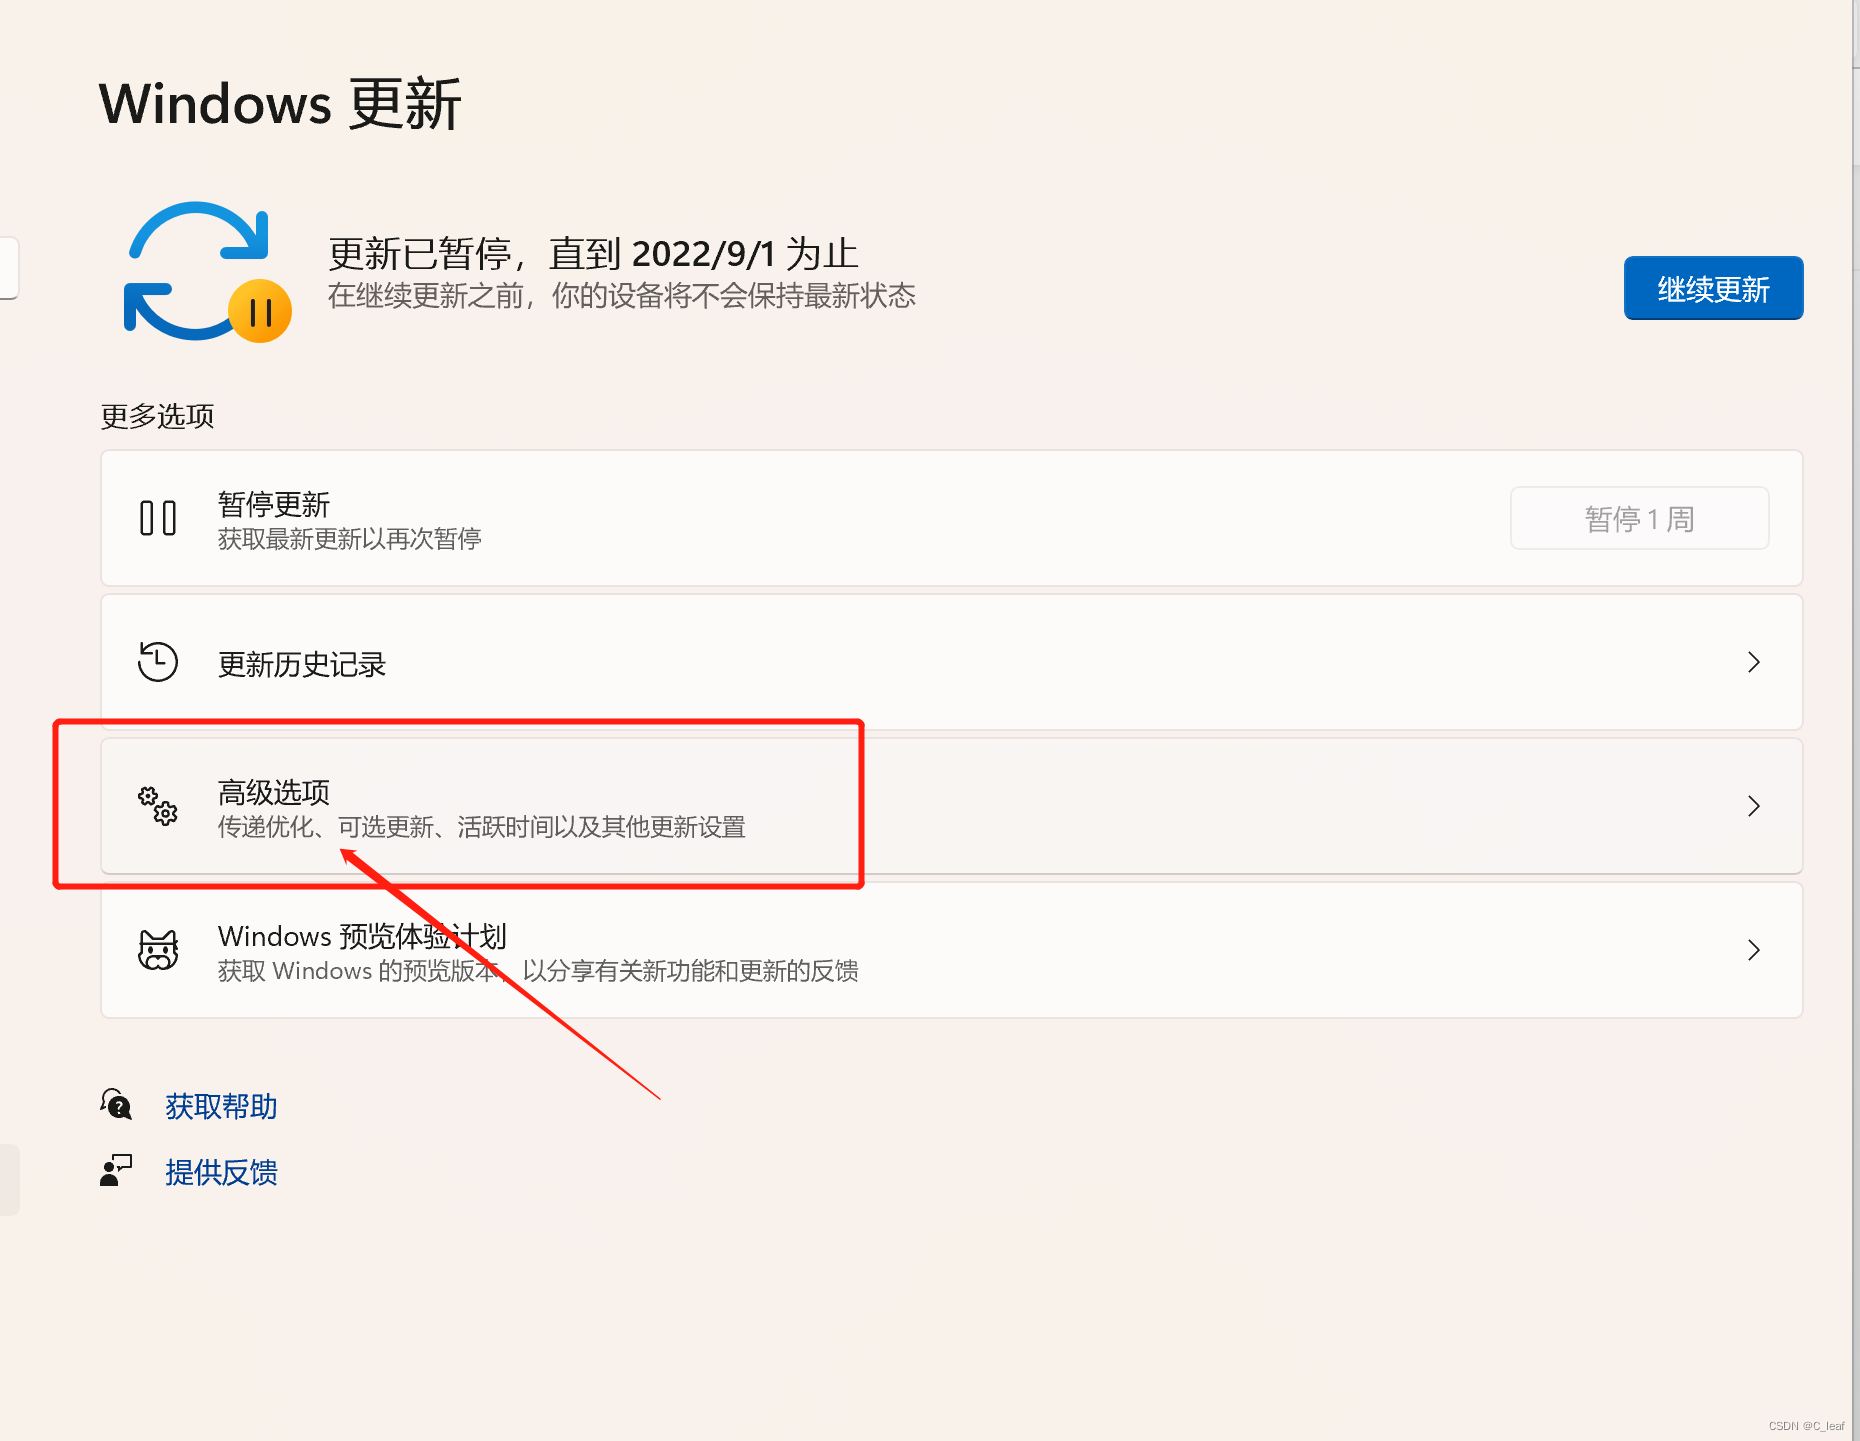The width and height of the screenshot is (1860, 1441).
Task: Open the 获取帮助 link
Action: click(221, 1106)
